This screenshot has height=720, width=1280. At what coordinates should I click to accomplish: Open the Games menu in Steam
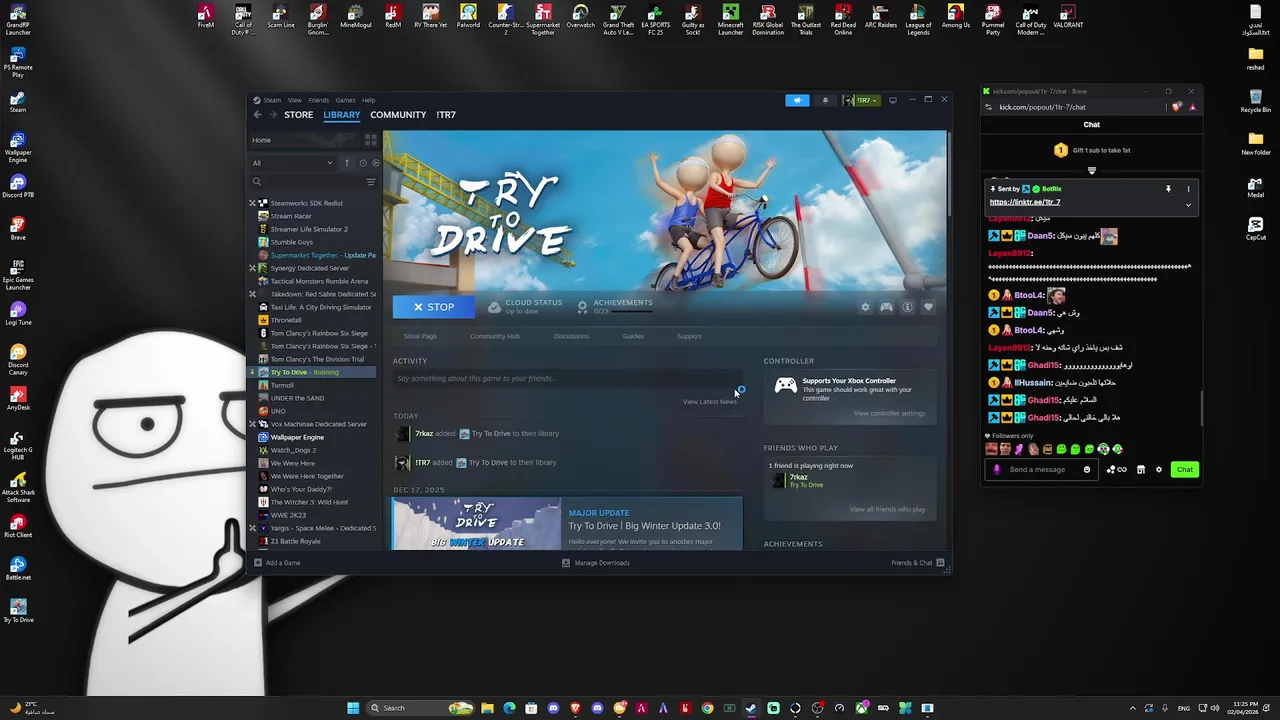345,100
